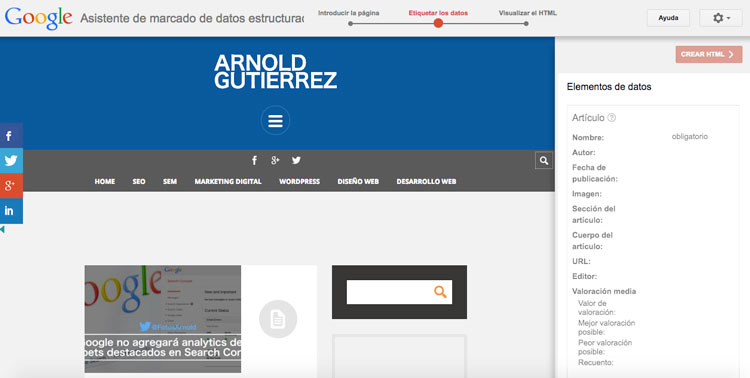Open the DESARROLLO WEB menu item
Viewport: 750px width, 378px height.
click(426, 181)
